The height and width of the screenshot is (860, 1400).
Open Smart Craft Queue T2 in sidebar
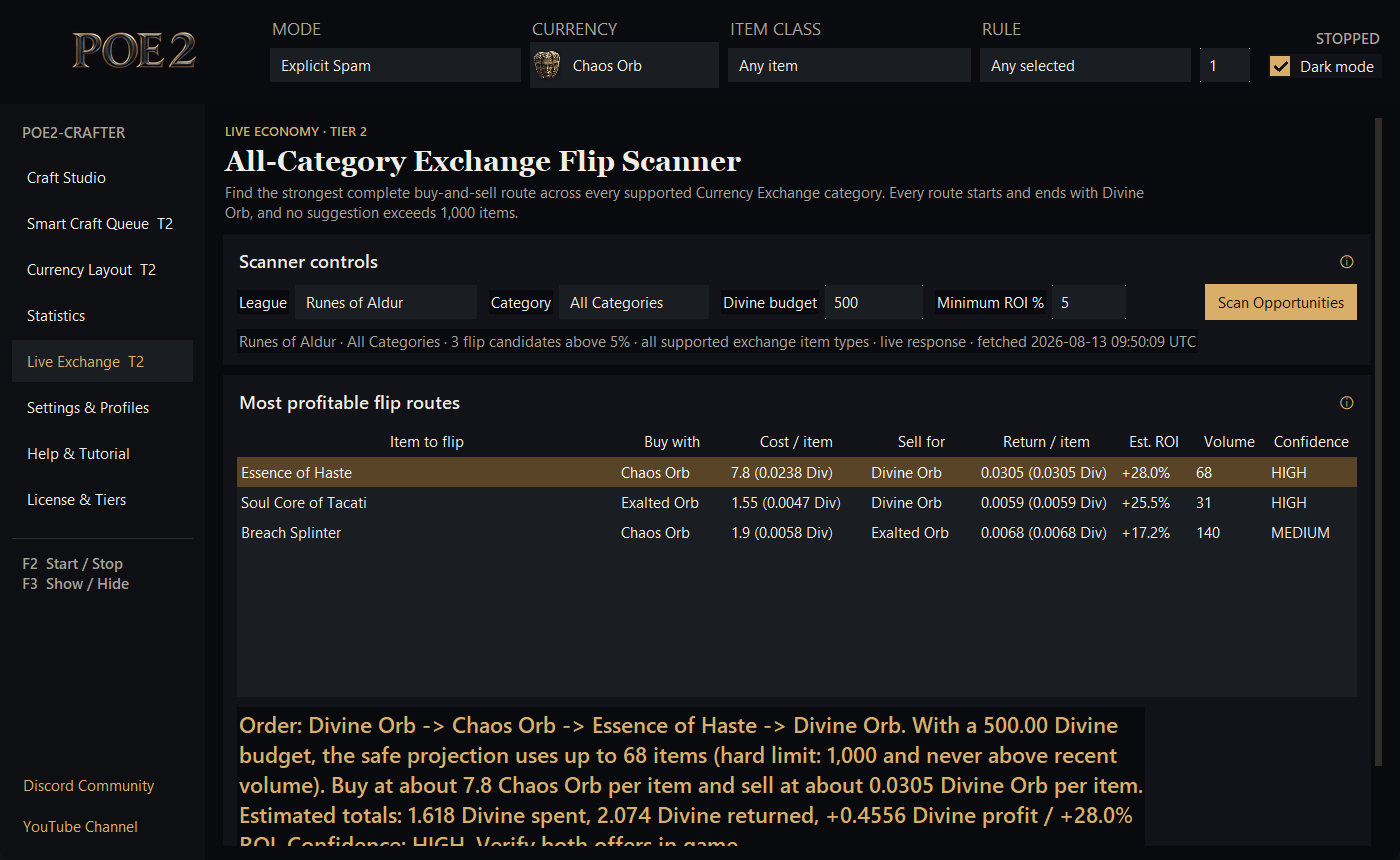(102, 224)
